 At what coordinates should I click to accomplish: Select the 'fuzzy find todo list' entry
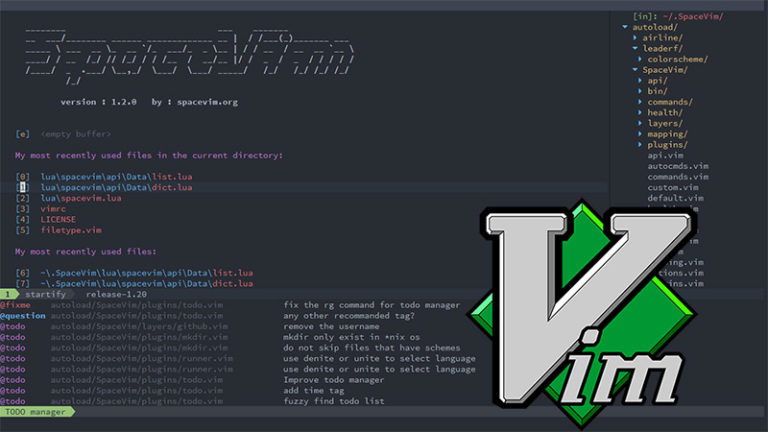point(333,401)
